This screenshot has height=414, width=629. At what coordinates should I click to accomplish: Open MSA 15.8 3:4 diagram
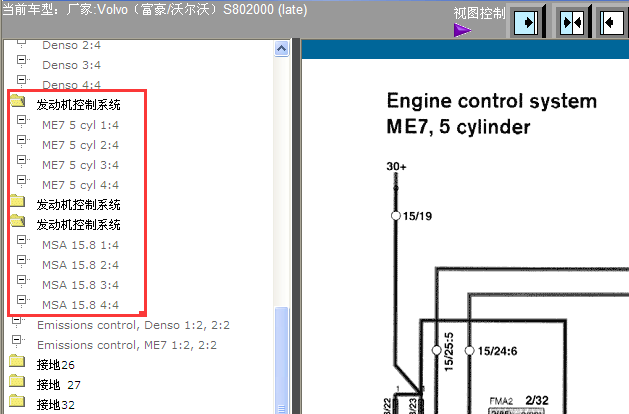(x=80, y=285)
